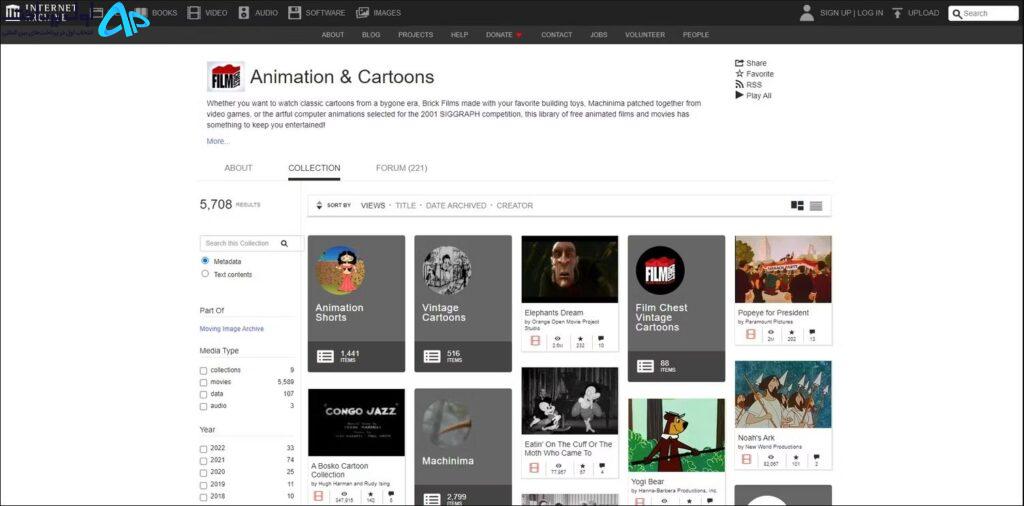Open the RSS feed icon
The image size is (1024, 506).
(x=739, y=84)
